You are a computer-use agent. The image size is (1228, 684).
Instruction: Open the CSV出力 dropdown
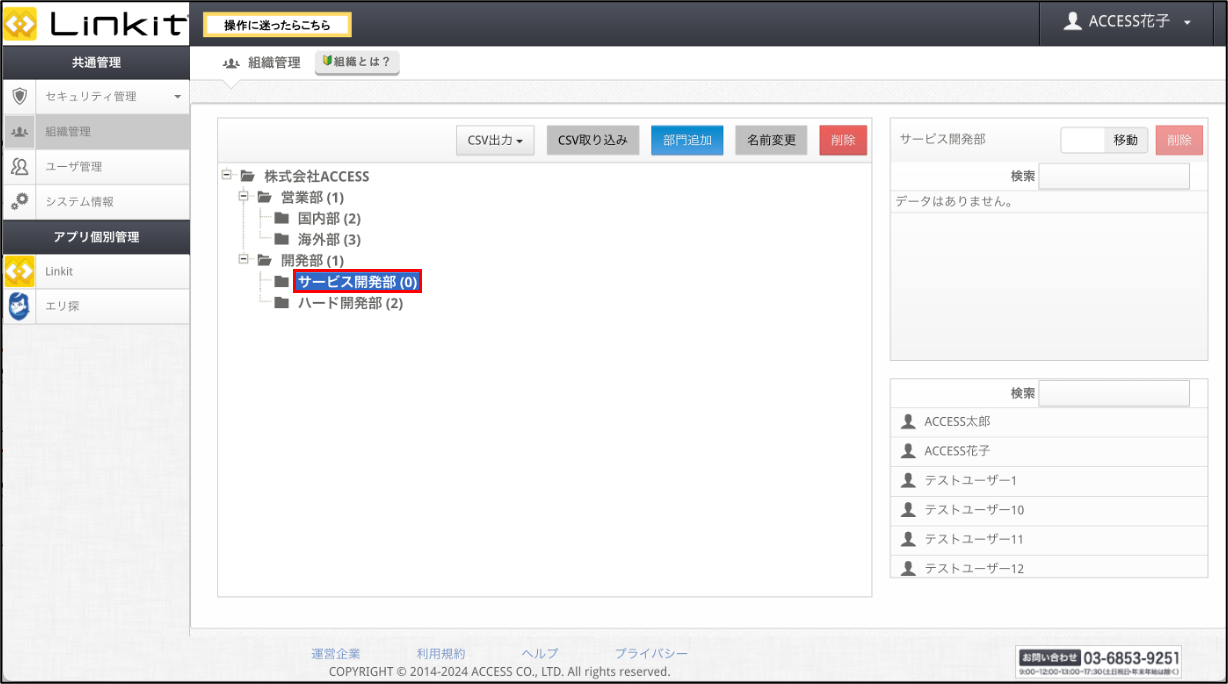(495, 140)
